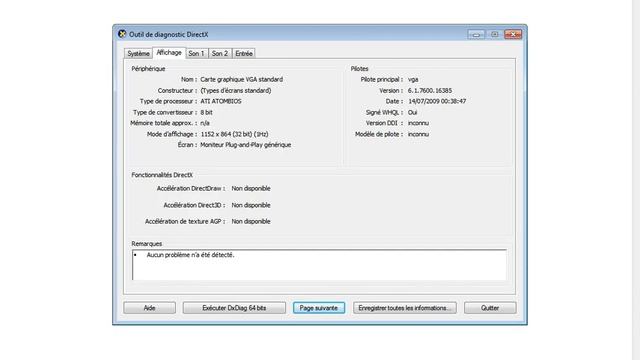Click '(Types d'écrans standard)' value
The image size is (640, 360).
point(236,90)
